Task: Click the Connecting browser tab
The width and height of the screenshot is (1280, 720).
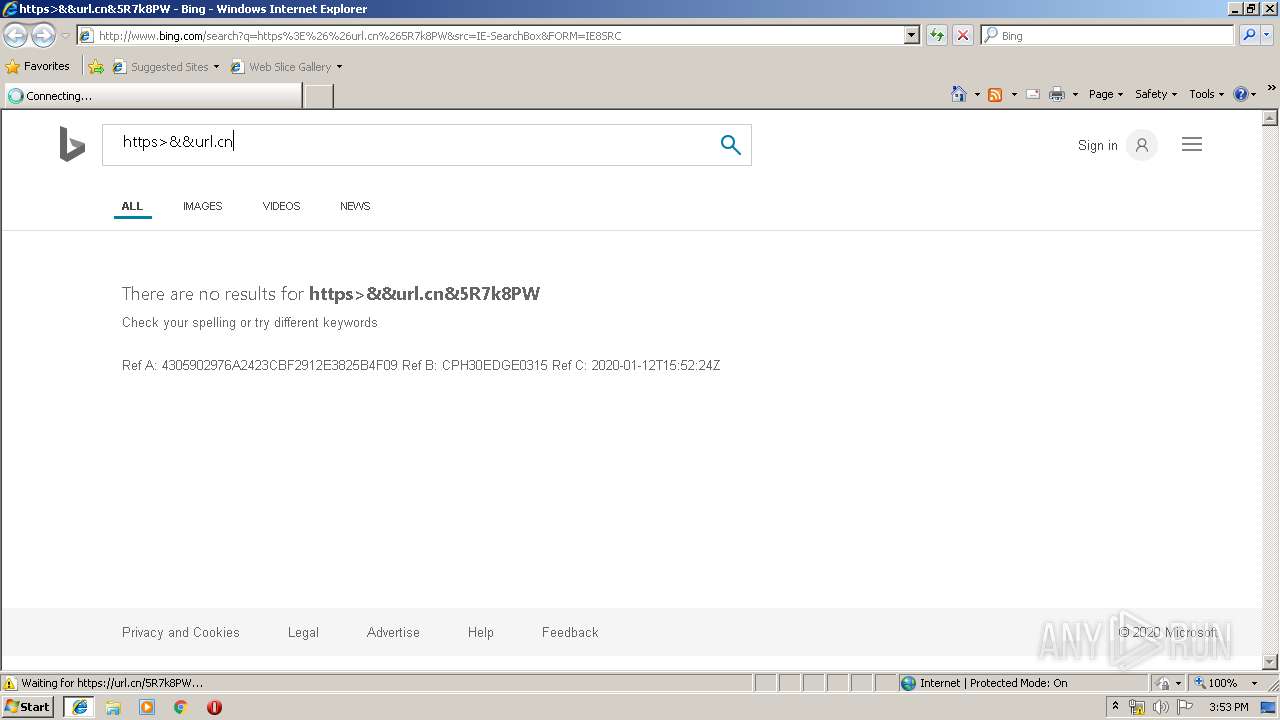Action: tap(152, 96)
